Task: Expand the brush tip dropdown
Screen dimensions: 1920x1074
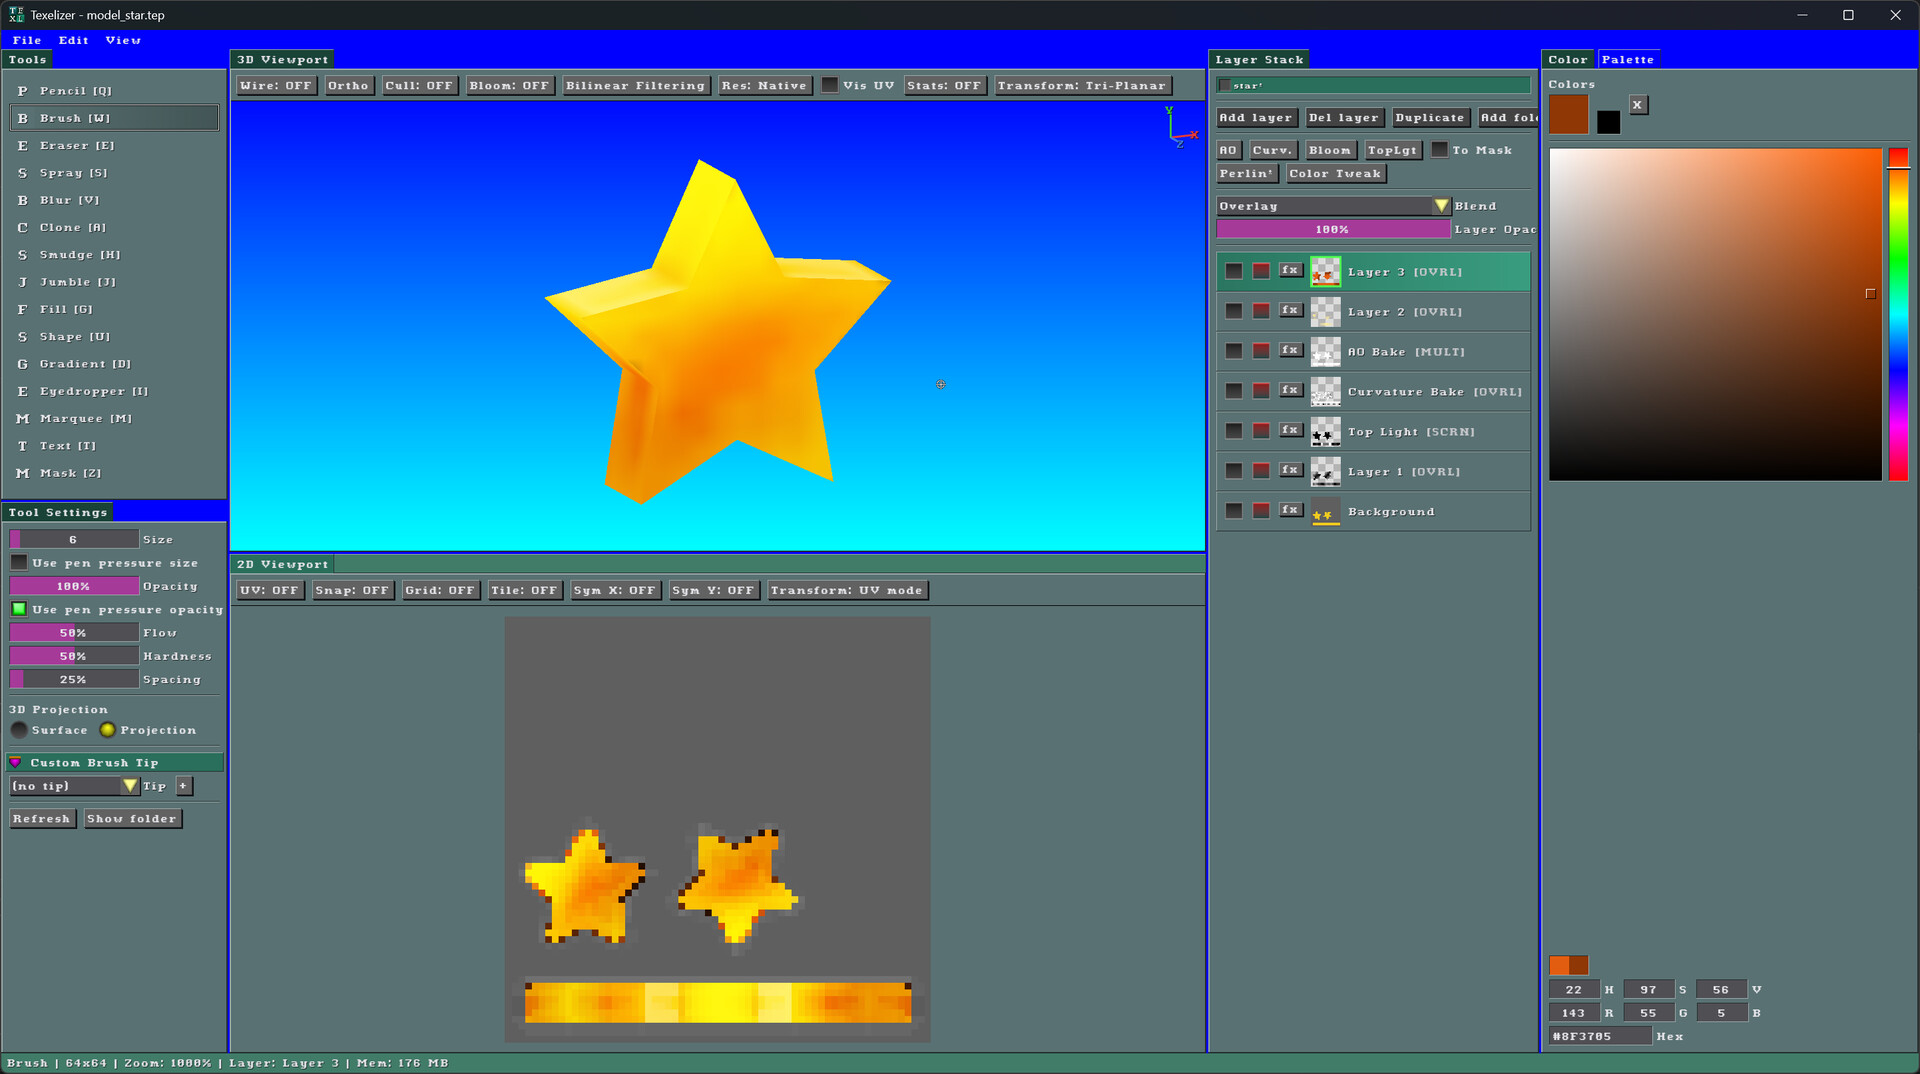Action: pos(129,787)
